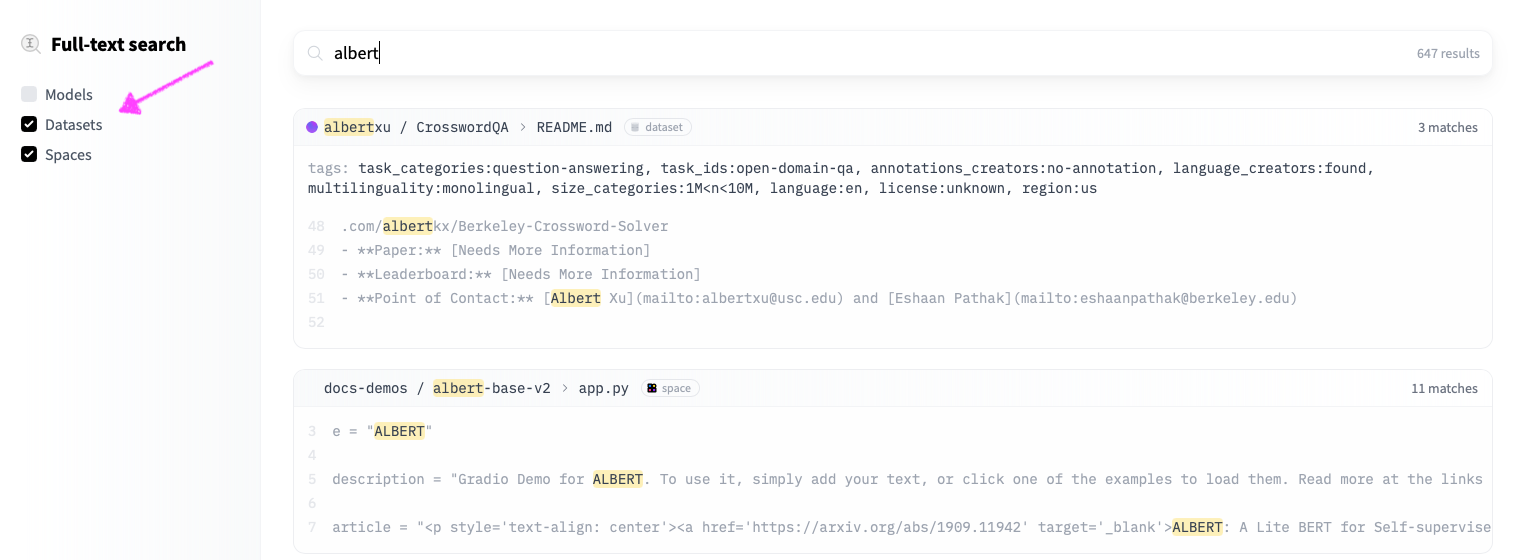
Task: Click the Full-text search magnifier logo icon
Action: click(x=31, y=44)
